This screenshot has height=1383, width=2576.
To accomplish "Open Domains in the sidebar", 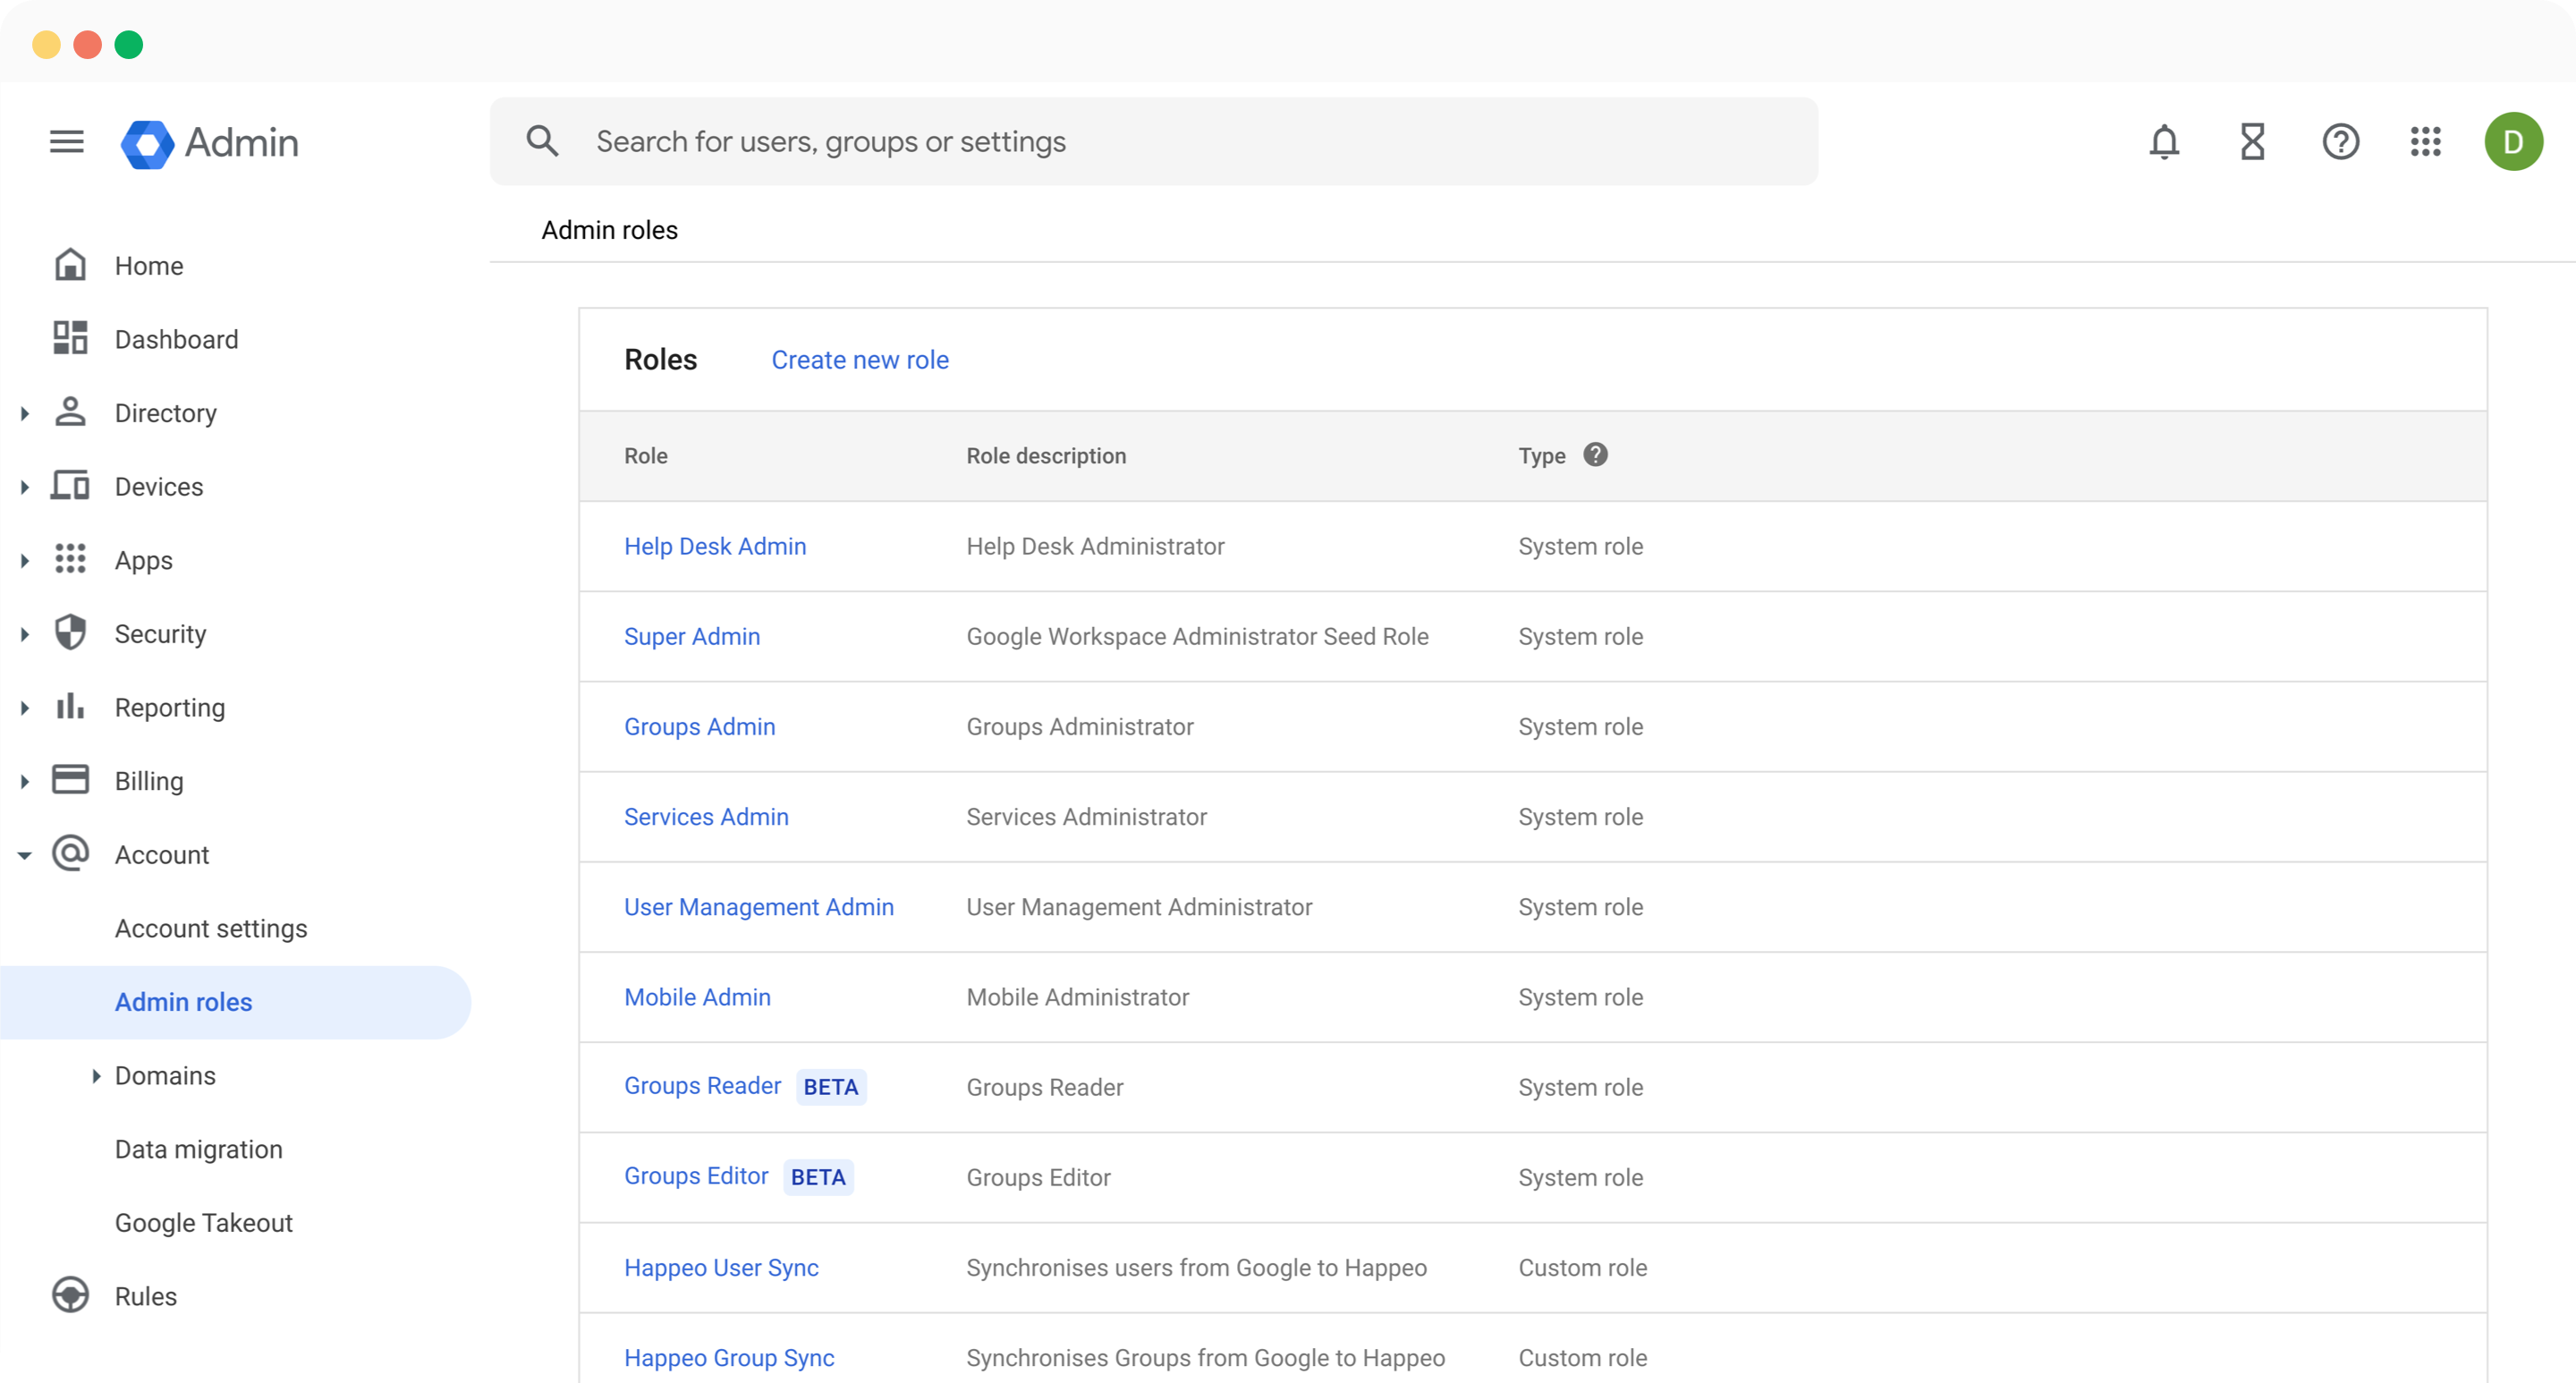I will coord(165,1076).
